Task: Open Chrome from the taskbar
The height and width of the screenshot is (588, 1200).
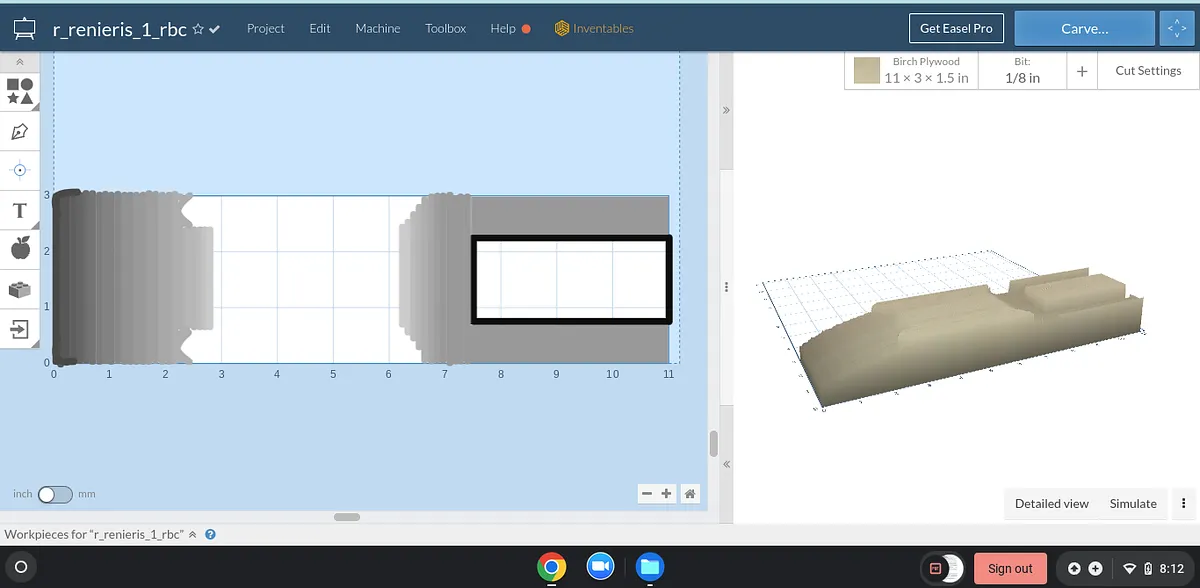Action: 550,568
